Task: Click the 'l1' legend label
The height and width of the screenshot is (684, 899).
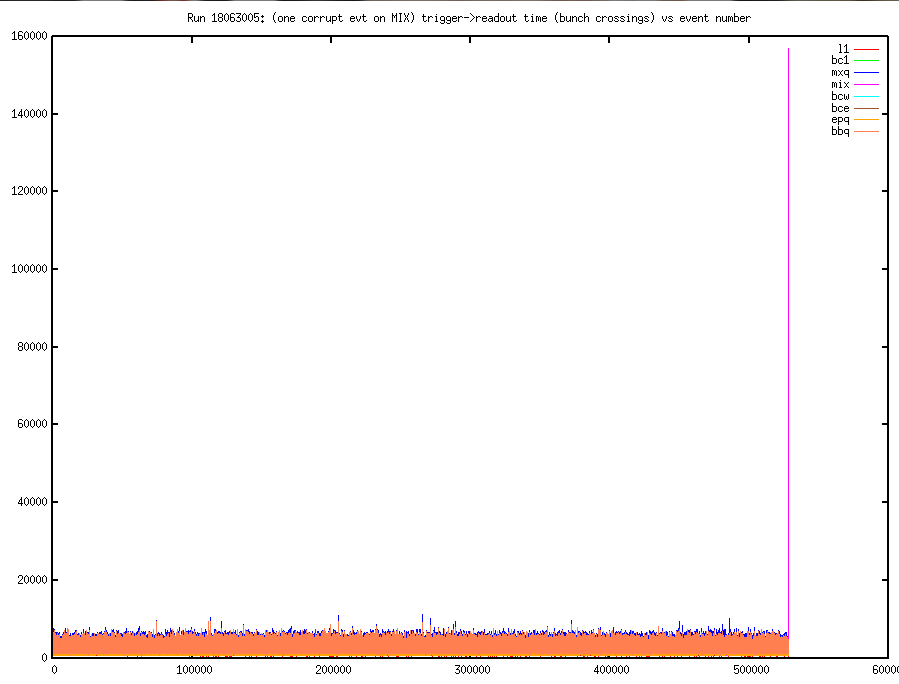Action: [x=843, y=49]
